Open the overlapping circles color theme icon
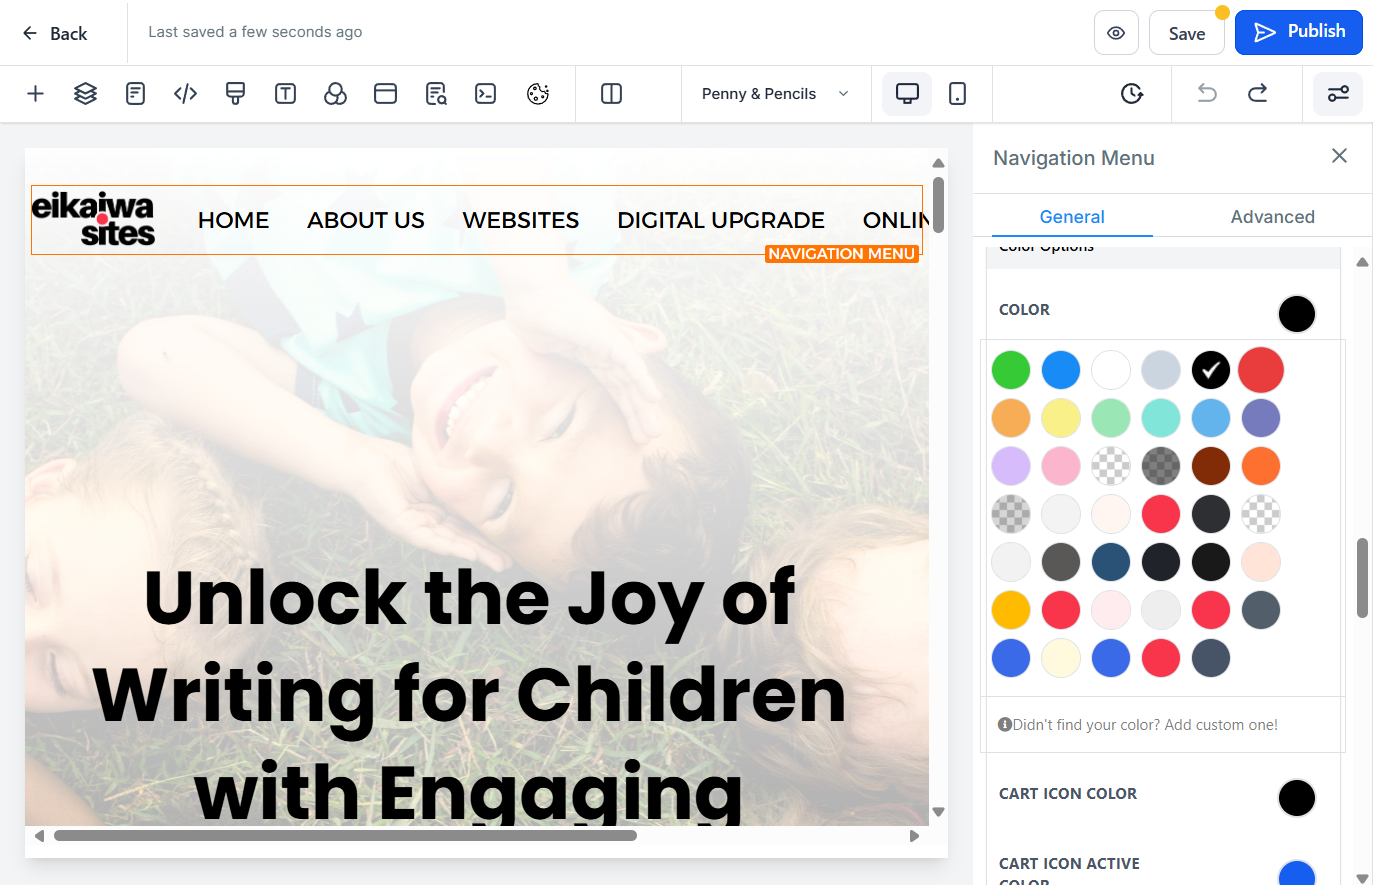This screenshot has height=885, width=1373. point(335,94)
